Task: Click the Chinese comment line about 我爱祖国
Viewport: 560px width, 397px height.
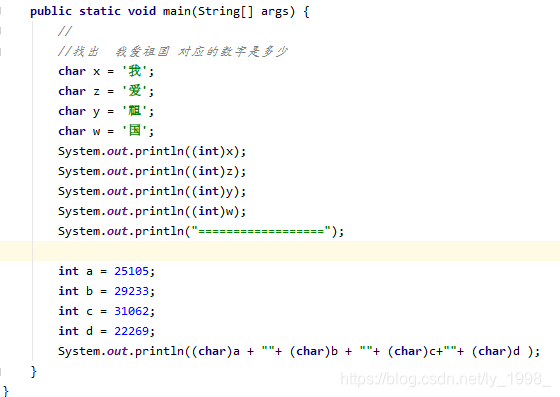Action: point(173,51)
